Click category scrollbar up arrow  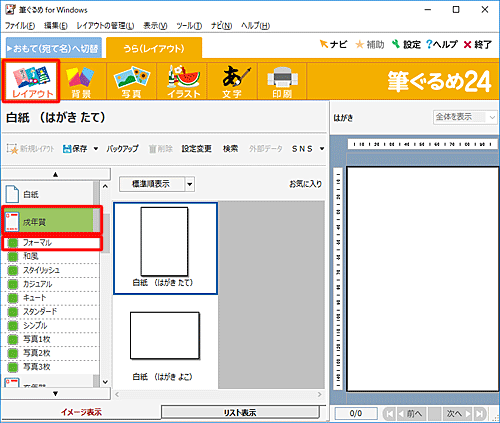[x=105, y=186]
